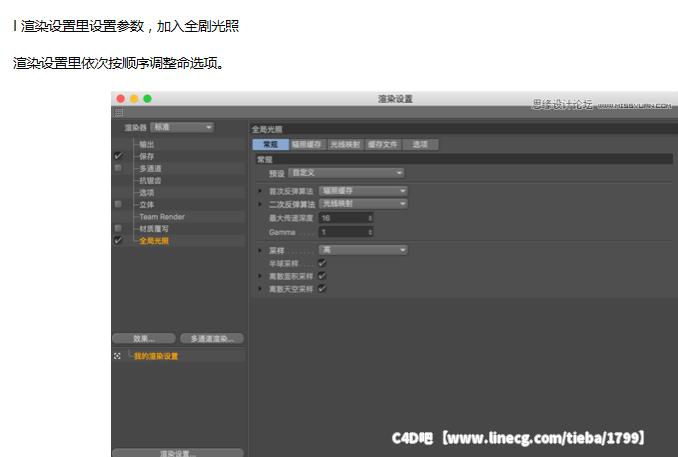Image resolution: width=678 pixels, height=457 pixels.
Task: Expand the 离散天空采样 disclosure triangle
Action: click(260, 288)
